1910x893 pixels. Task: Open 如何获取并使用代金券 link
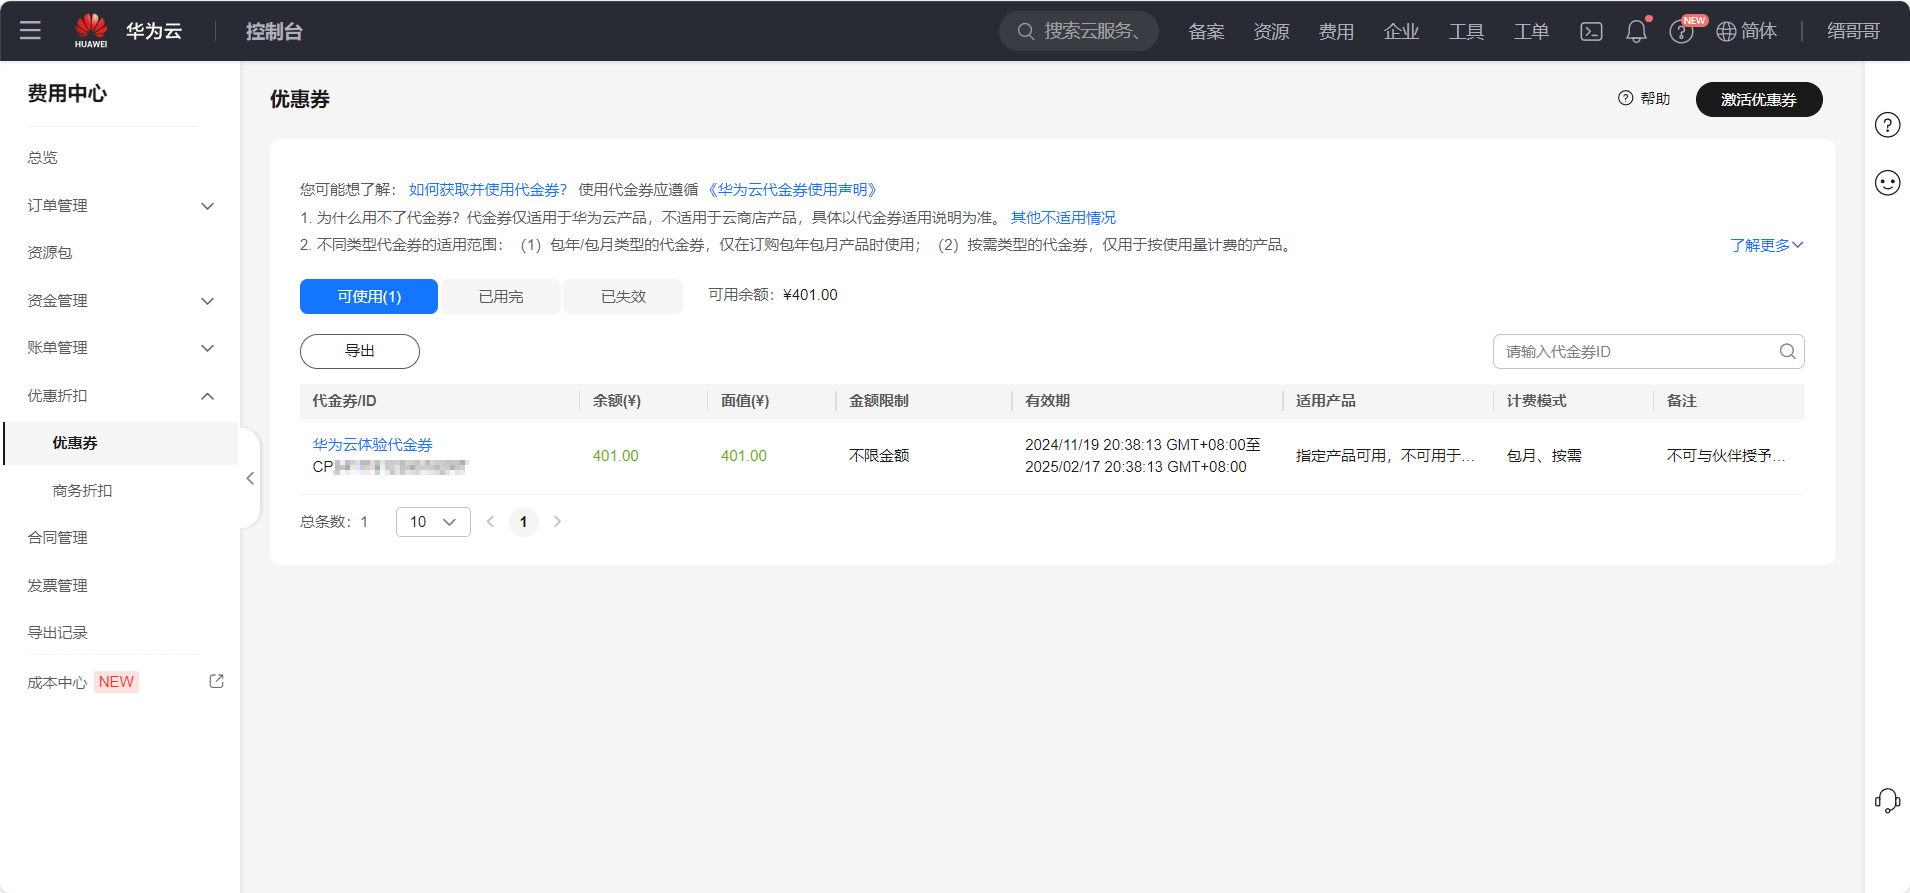click(488, 189)
